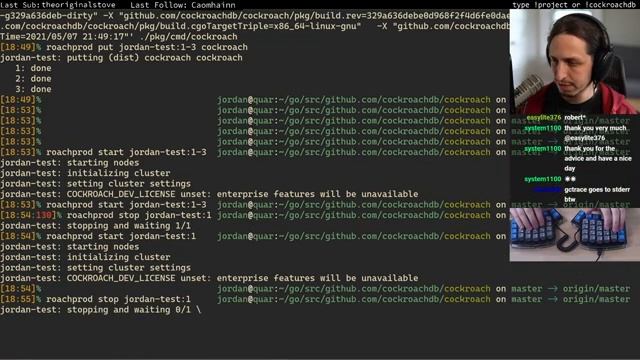Click the "Last Sub: theoriginalstove" overlay text
The height and width of the screenshot is (360, 640).
coord(58,5)
